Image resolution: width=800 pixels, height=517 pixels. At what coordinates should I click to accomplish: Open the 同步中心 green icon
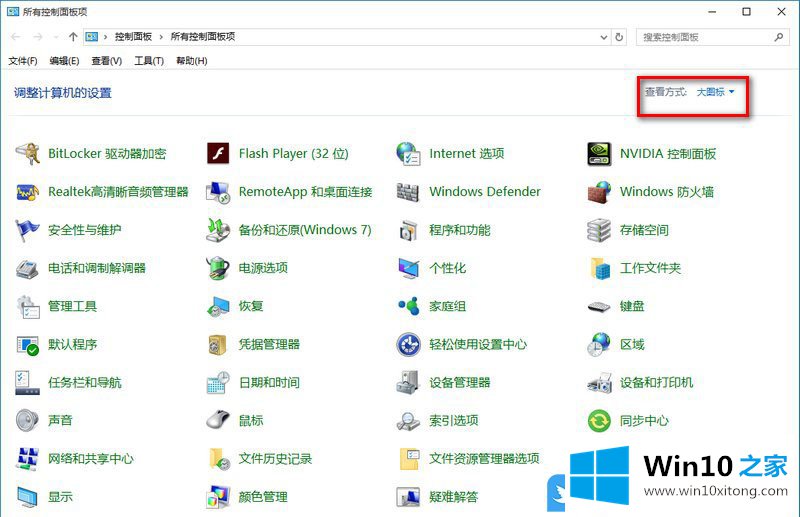point(599,421)
